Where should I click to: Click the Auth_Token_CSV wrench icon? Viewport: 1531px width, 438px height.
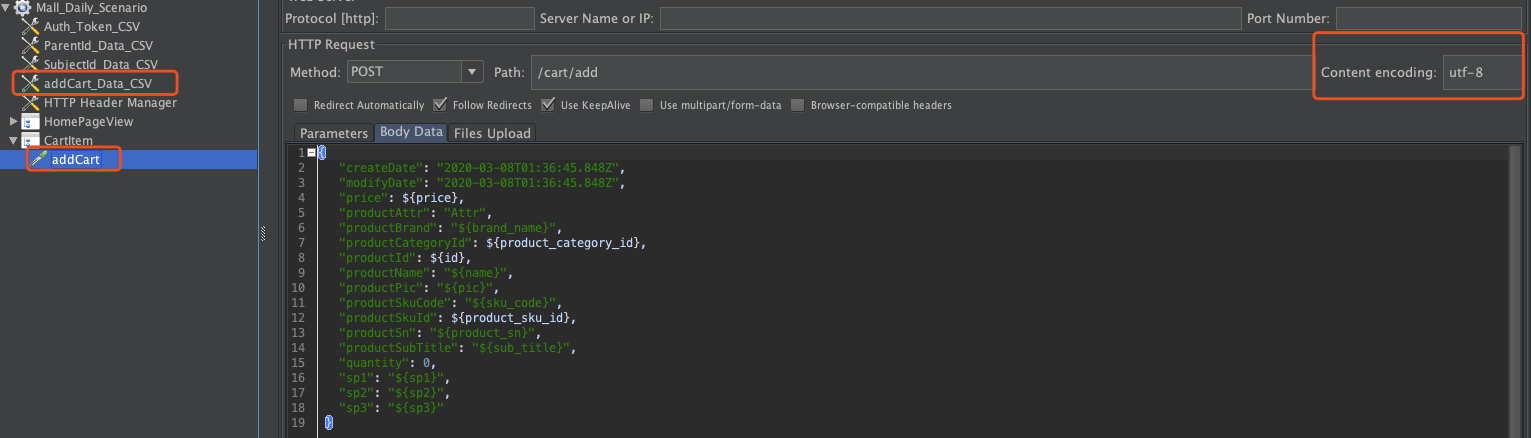pos(30,27)
